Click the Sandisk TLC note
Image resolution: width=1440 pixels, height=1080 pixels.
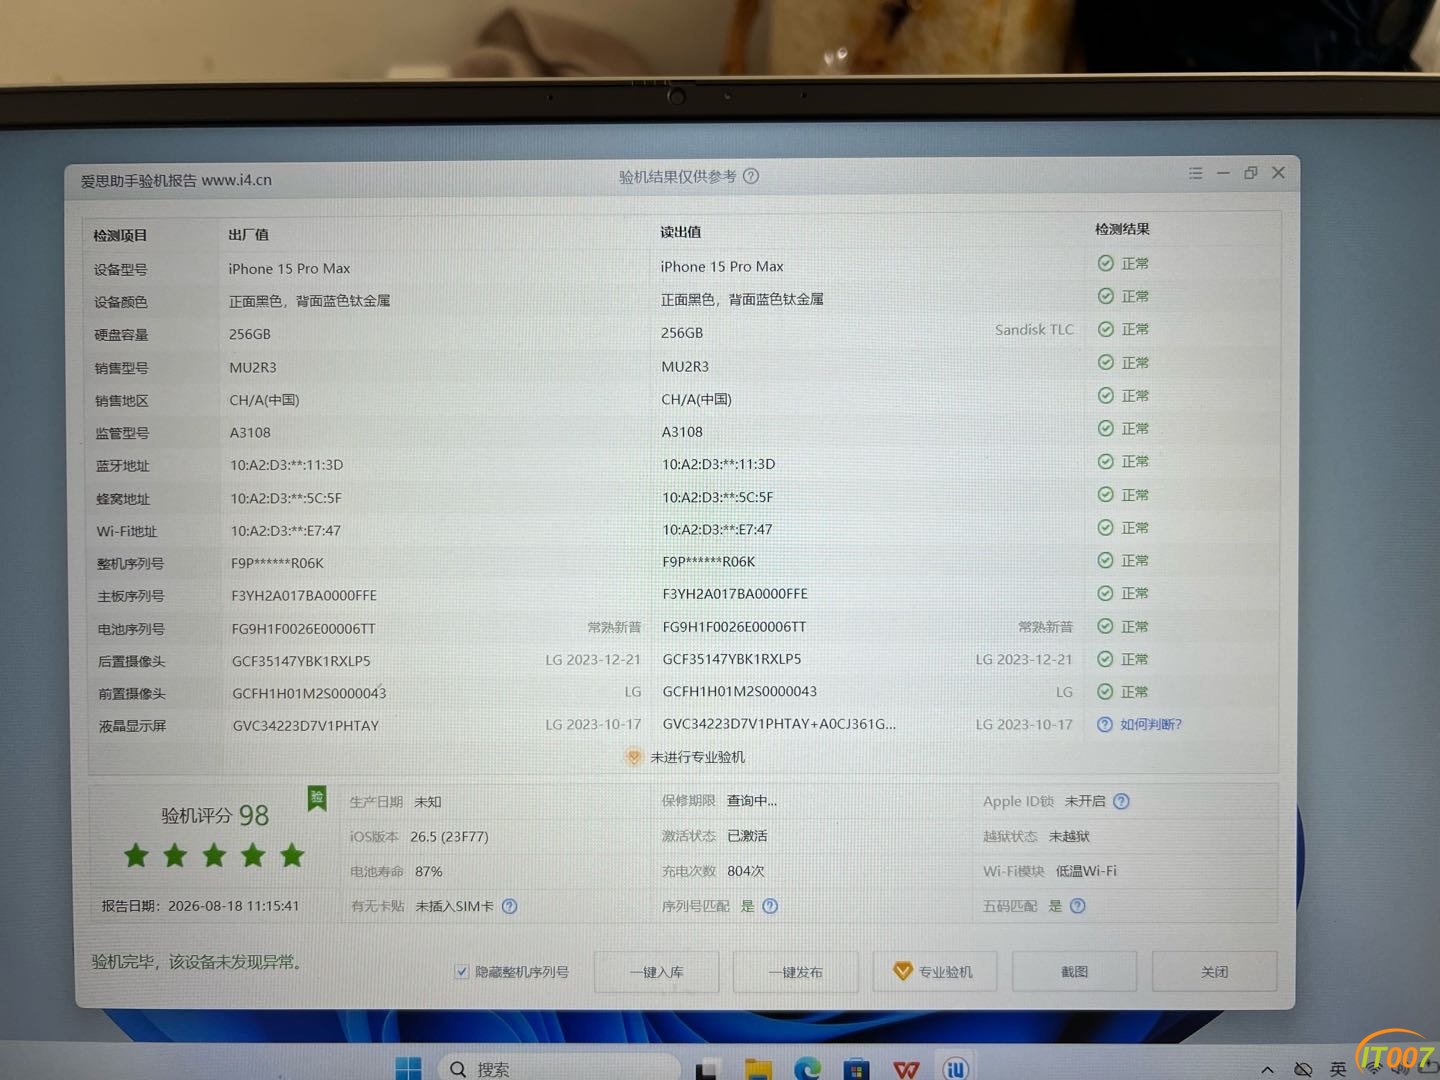(x=1034, y=329)
